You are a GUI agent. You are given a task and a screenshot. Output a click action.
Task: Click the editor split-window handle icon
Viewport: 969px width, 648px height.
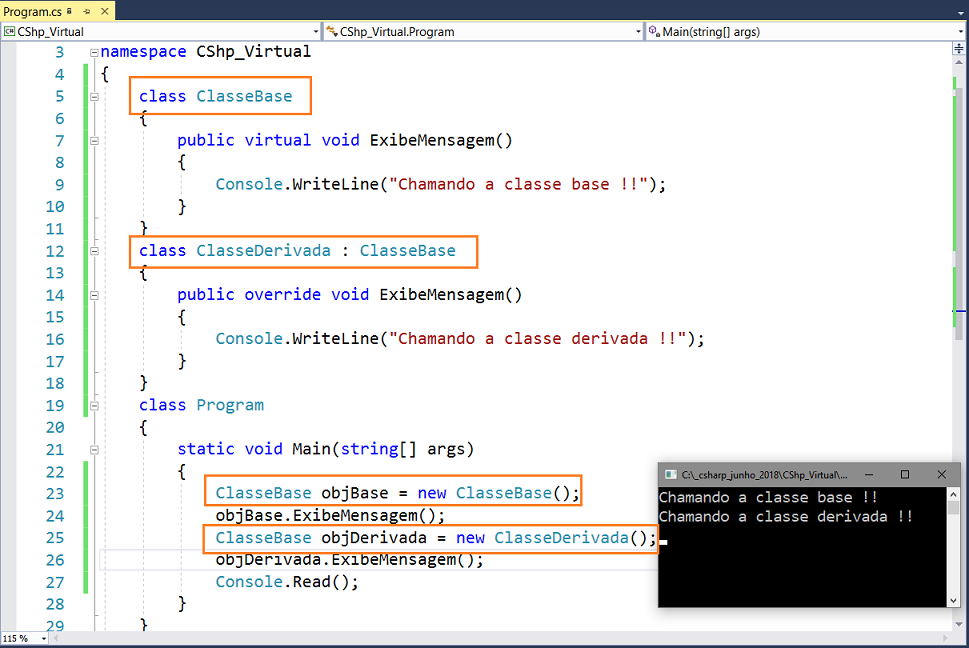click(958, 49)
